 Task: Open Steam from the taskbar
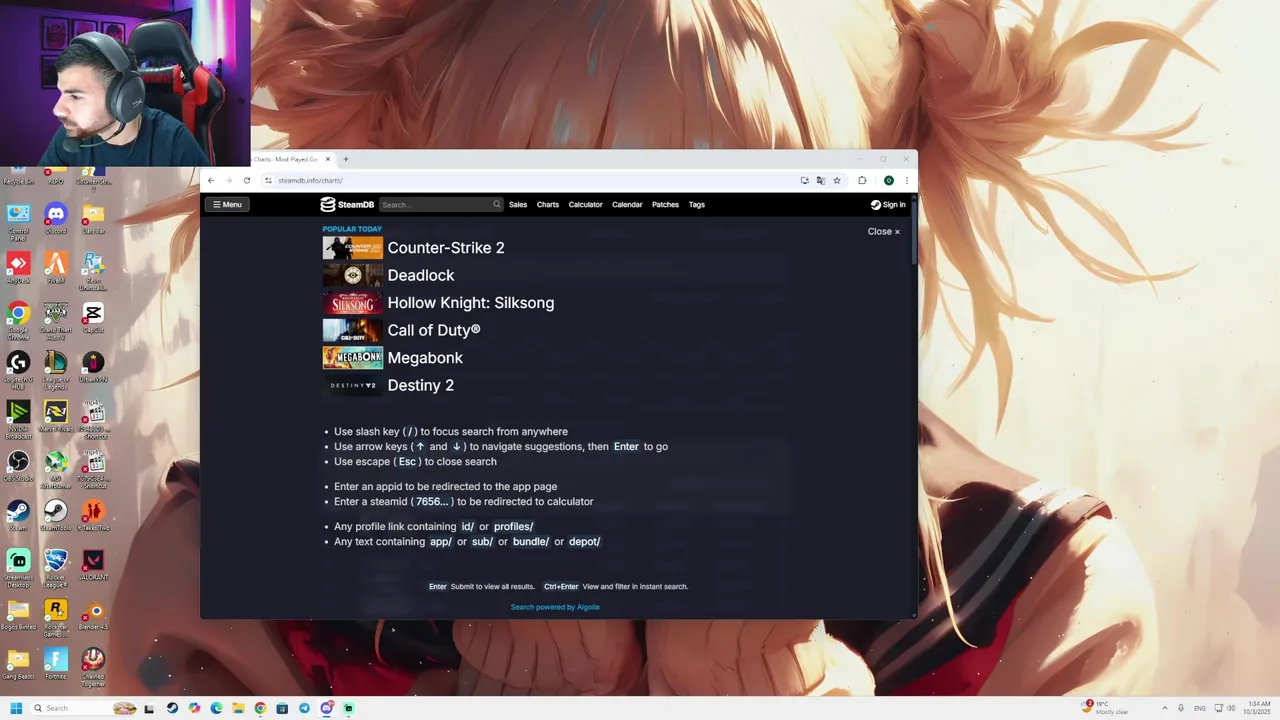pyautogui.click(x=172, y=708)
